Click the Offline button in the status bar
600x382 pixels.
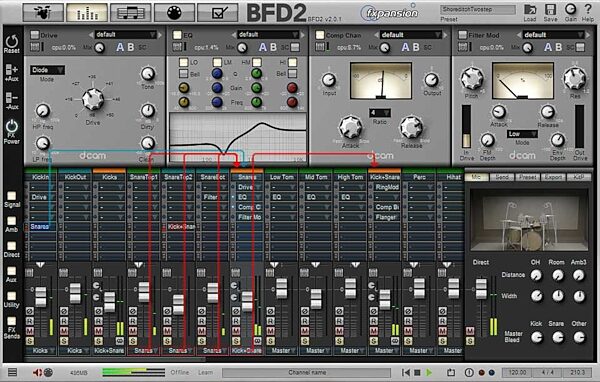180,372
